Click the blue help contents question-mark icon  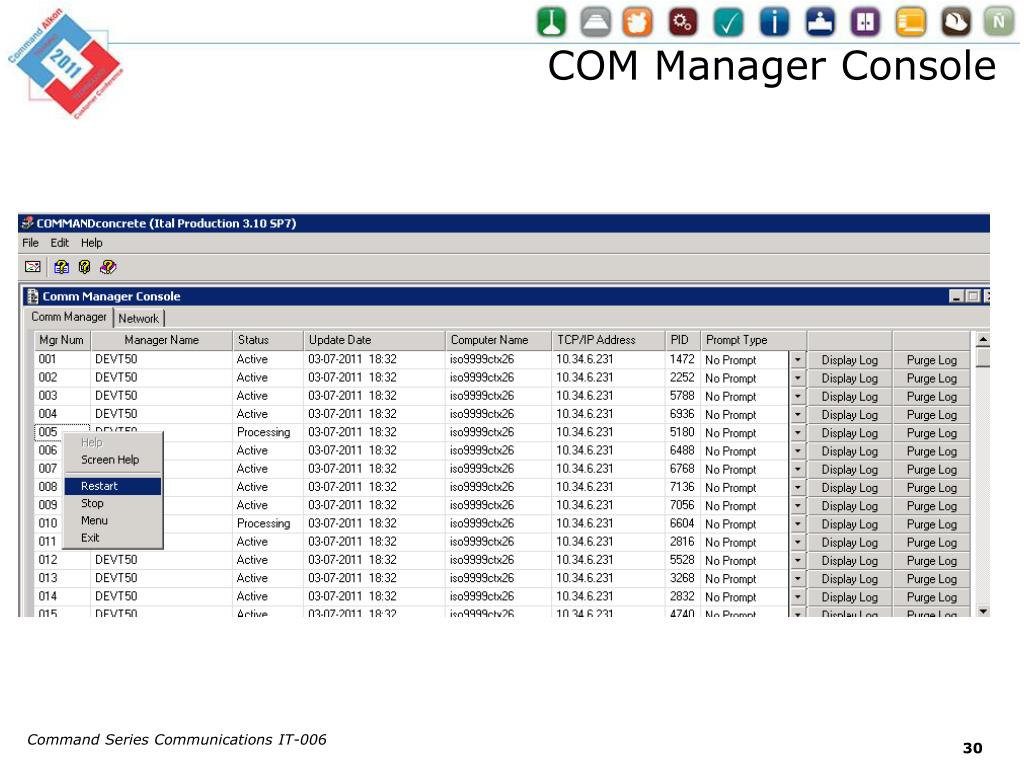click(61, 266)
